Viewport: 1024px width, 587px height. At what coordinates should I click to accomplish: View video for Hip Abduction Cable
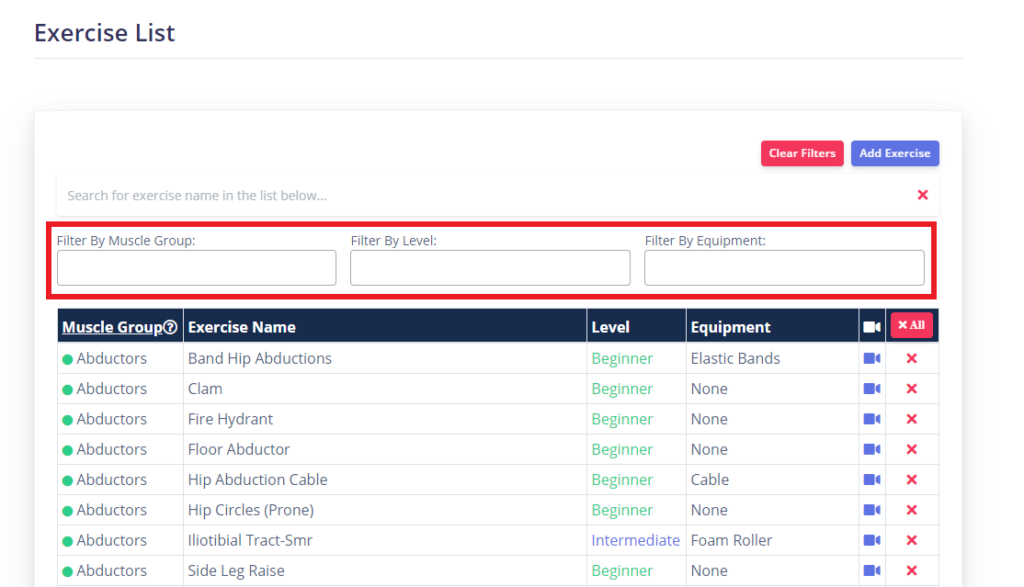(871, 479)
